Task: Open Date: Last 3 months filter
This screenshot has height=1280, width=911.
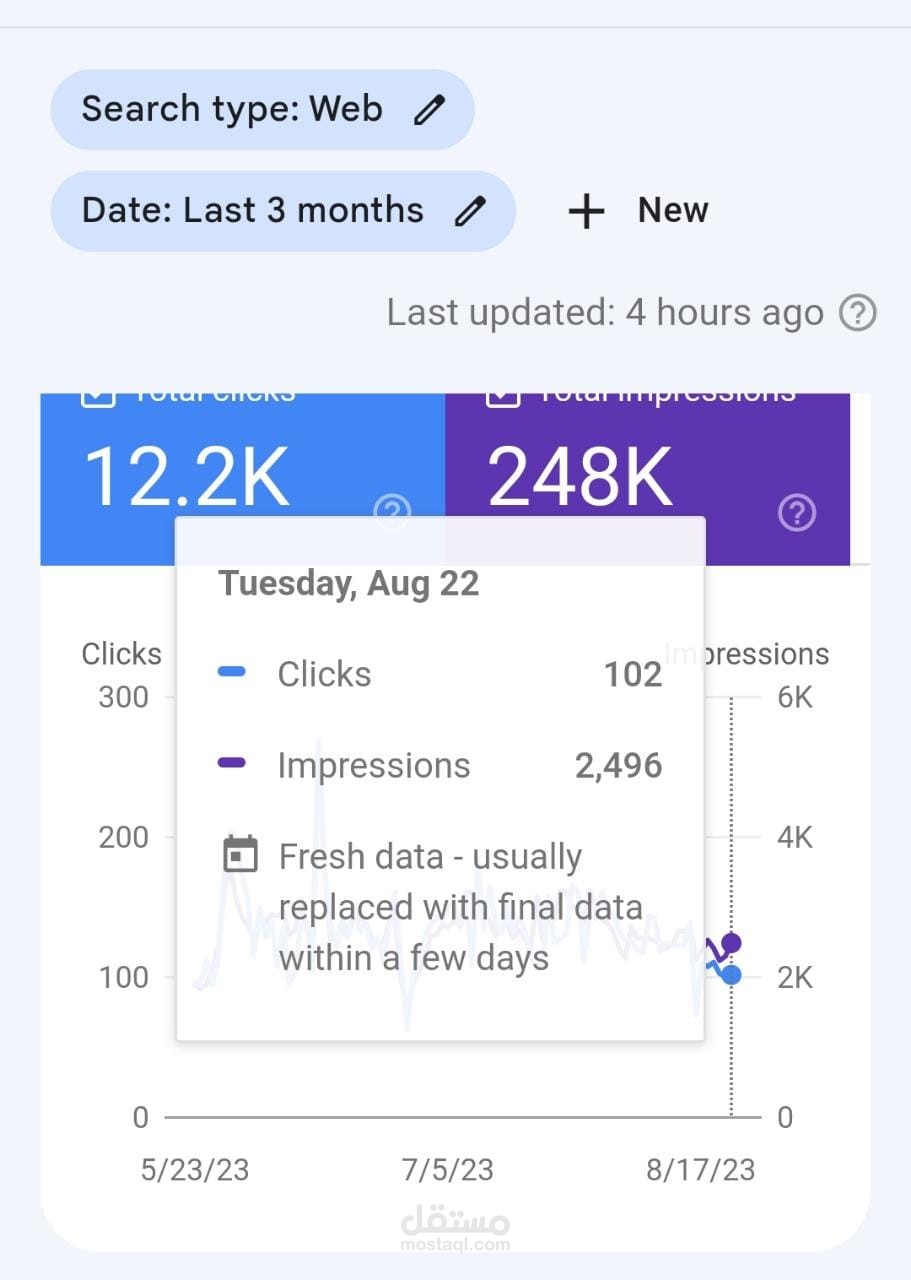Action: pyautogui.click(x=283, y=210)
